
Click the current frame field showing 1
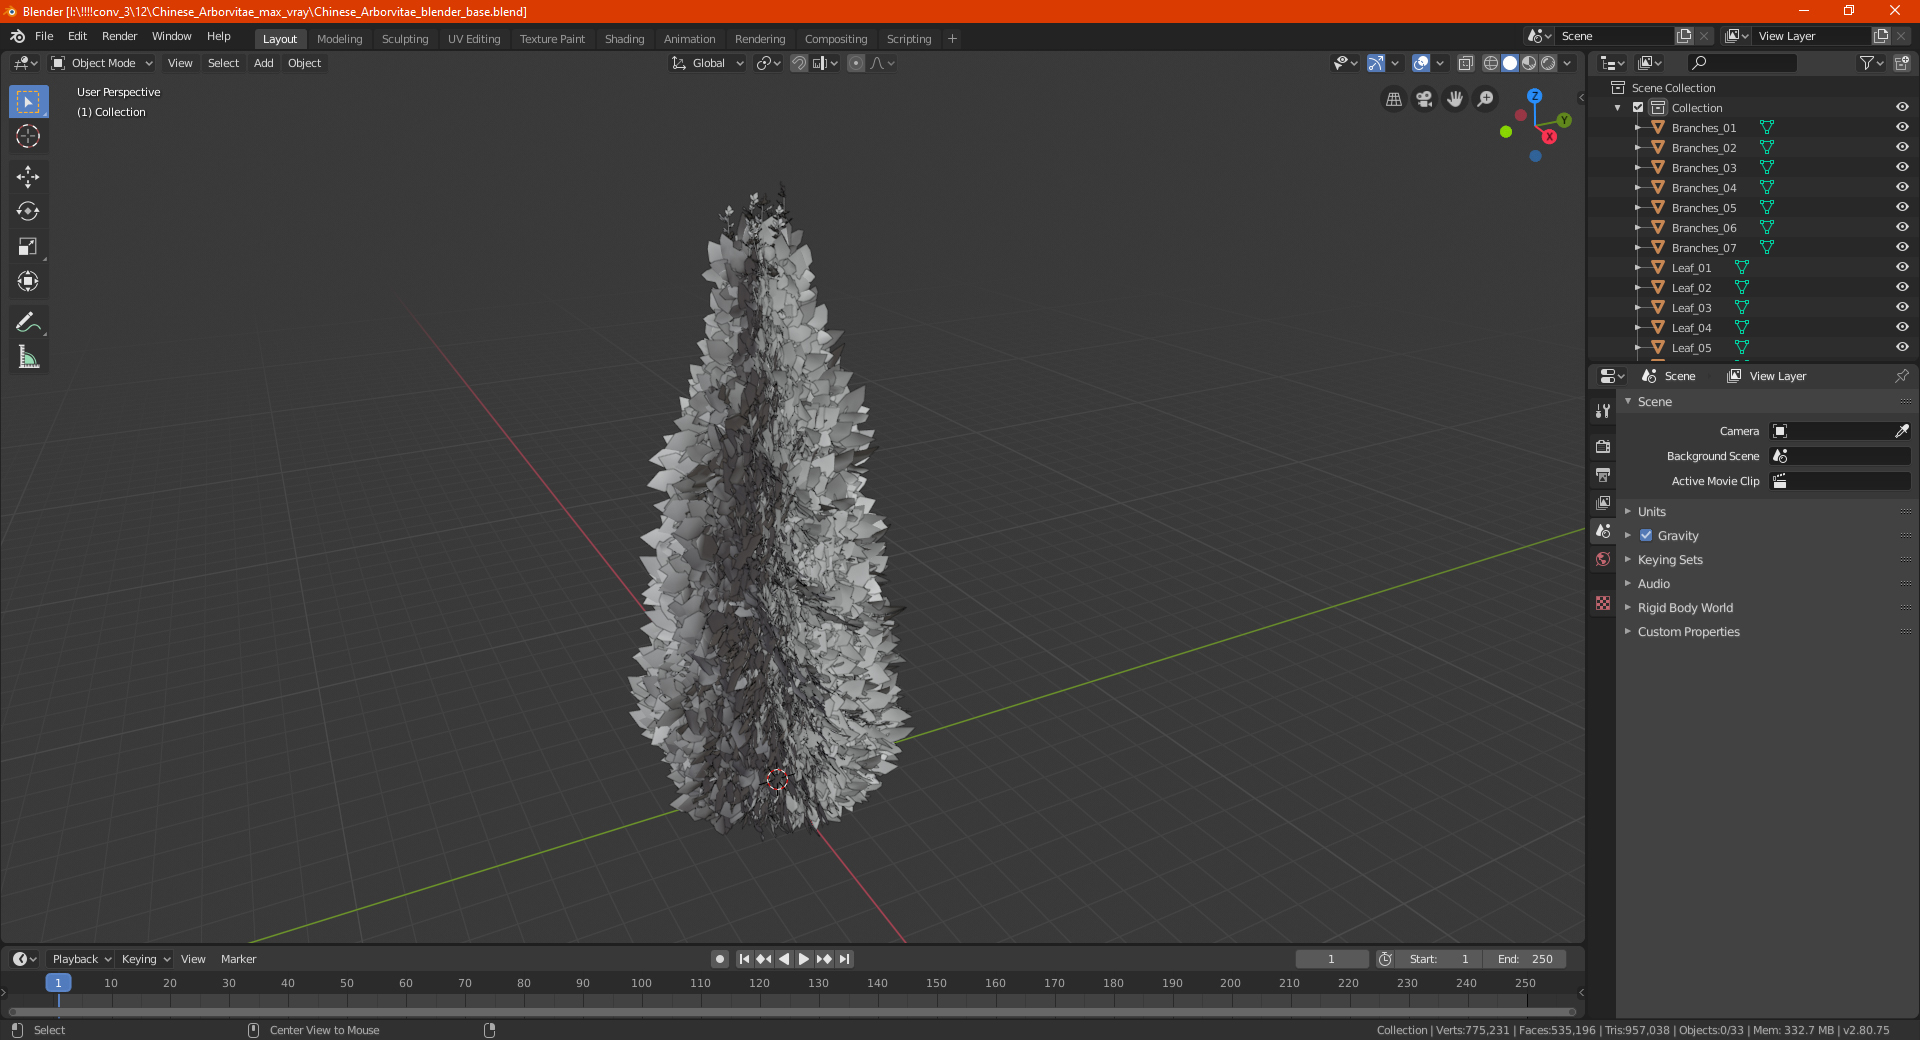tap(1331, 959)
